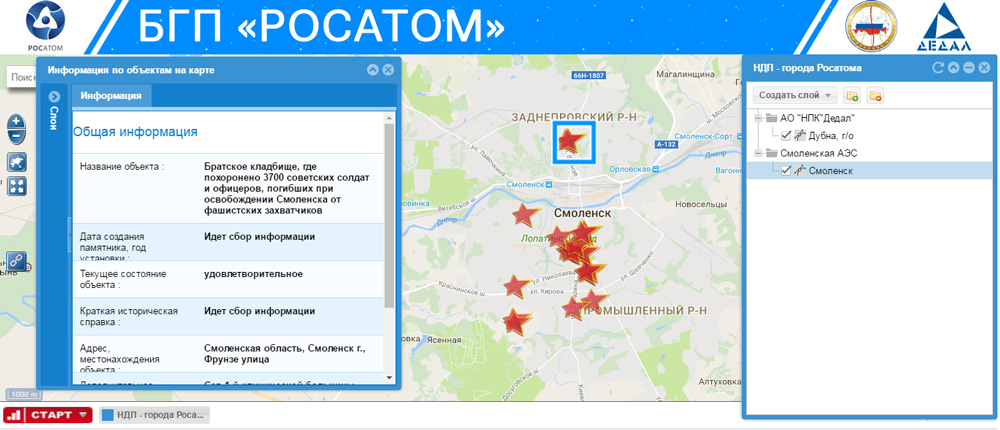1000x430 pixels.
Task: Zoom out with the map minus button
Action: [17, 136]
